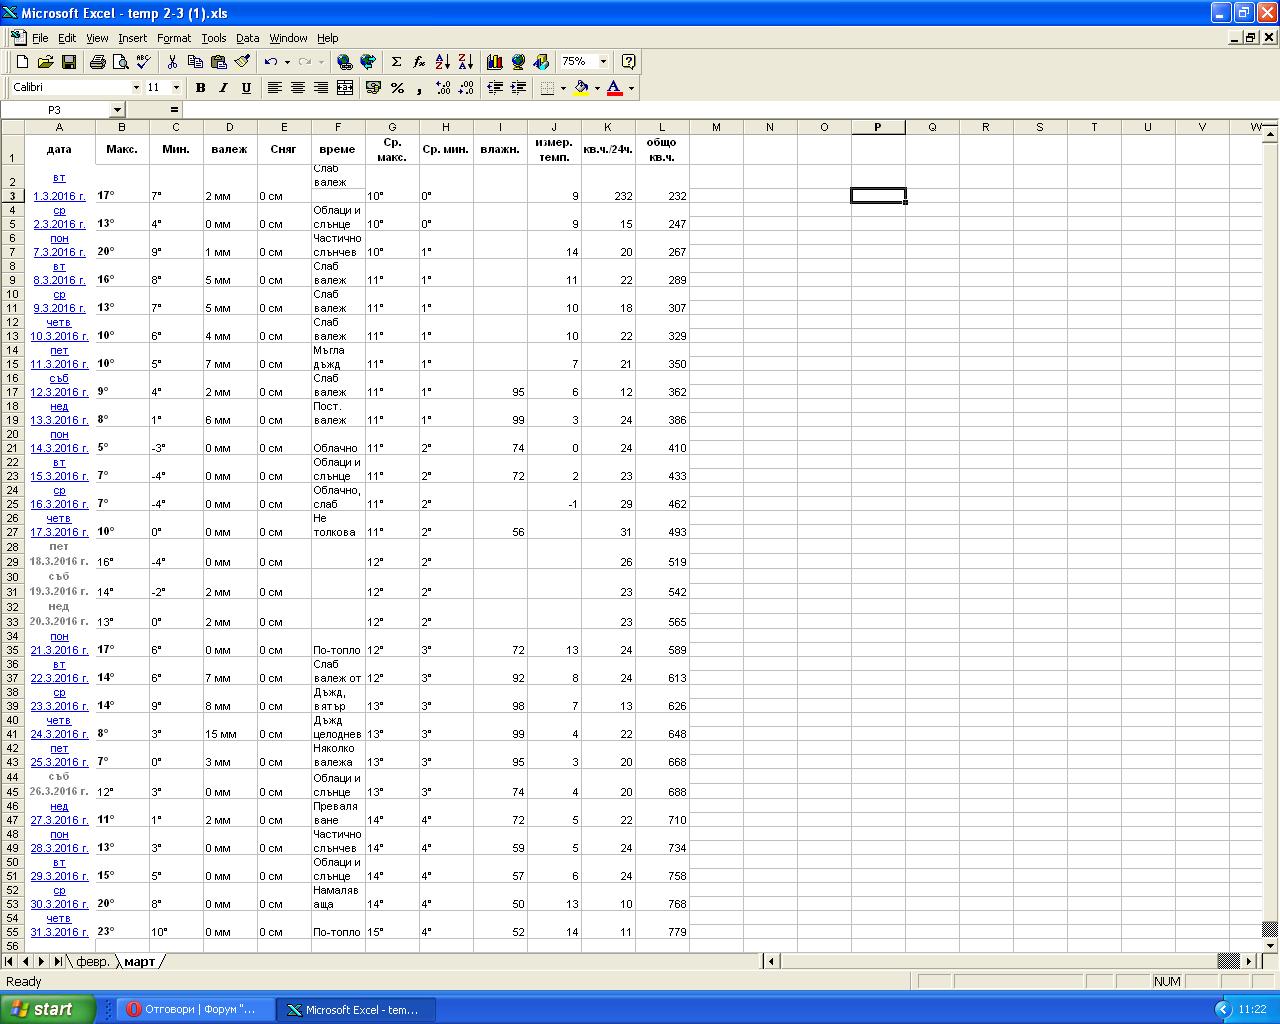Sort ascending with the A-Z icon
The height and width of the screenshot is (1024, 1280).
[443, 62]
